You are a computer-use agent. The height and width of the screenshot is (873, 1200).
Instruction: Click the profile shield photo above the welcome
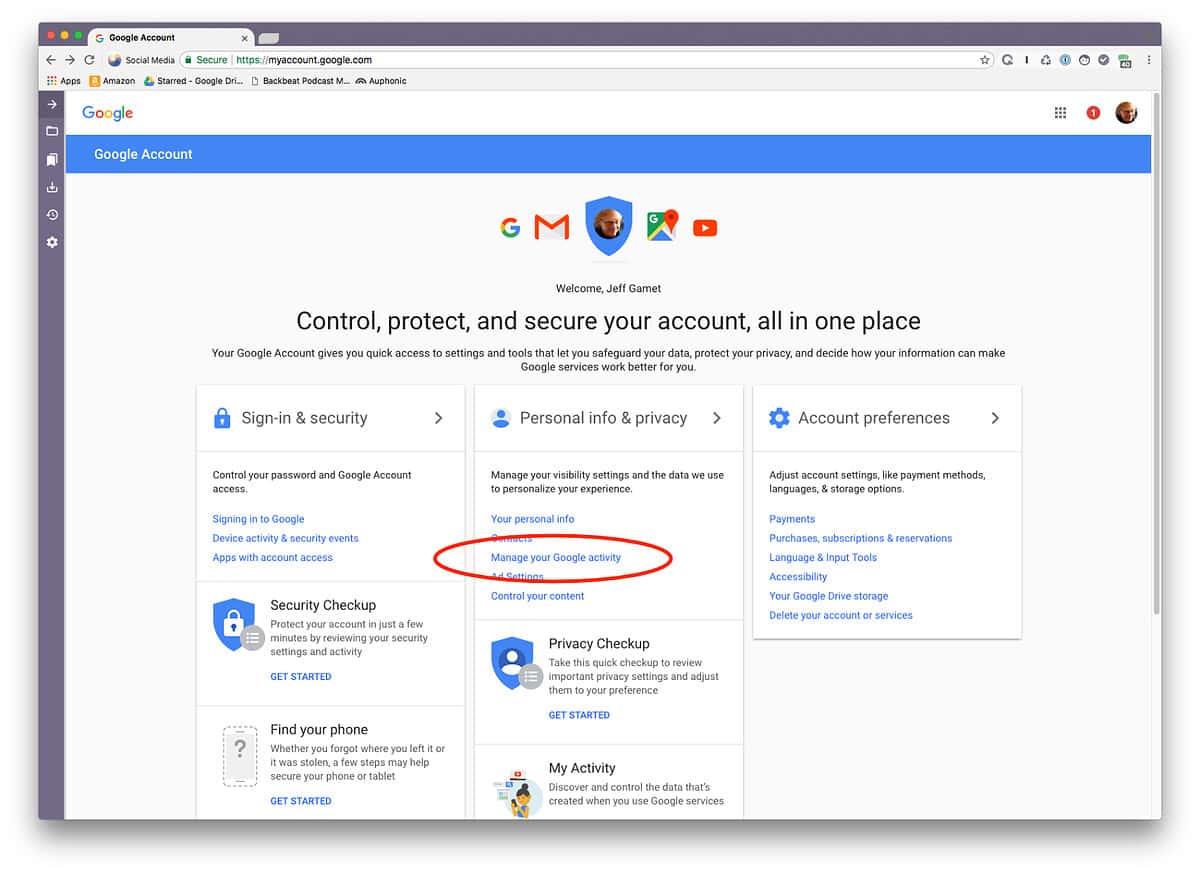[608, 225]
